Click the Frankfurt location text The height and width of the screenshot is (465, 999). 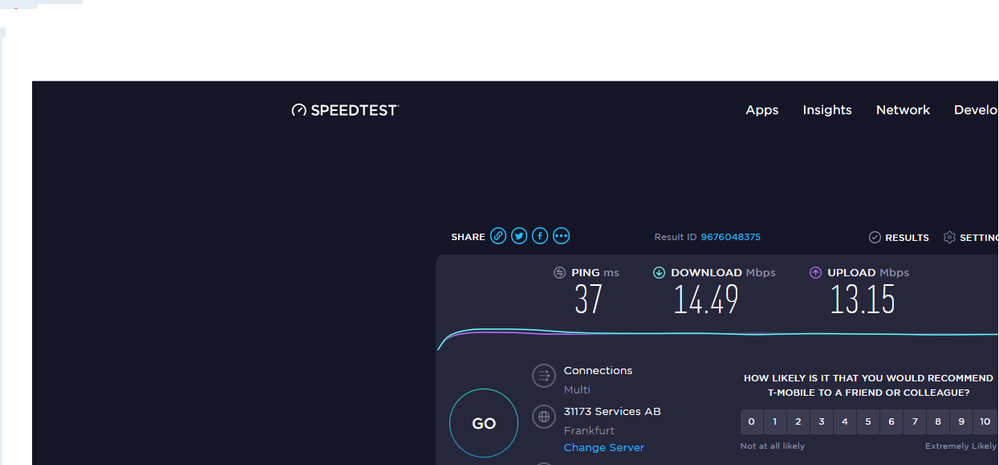(x=589, y=431)
